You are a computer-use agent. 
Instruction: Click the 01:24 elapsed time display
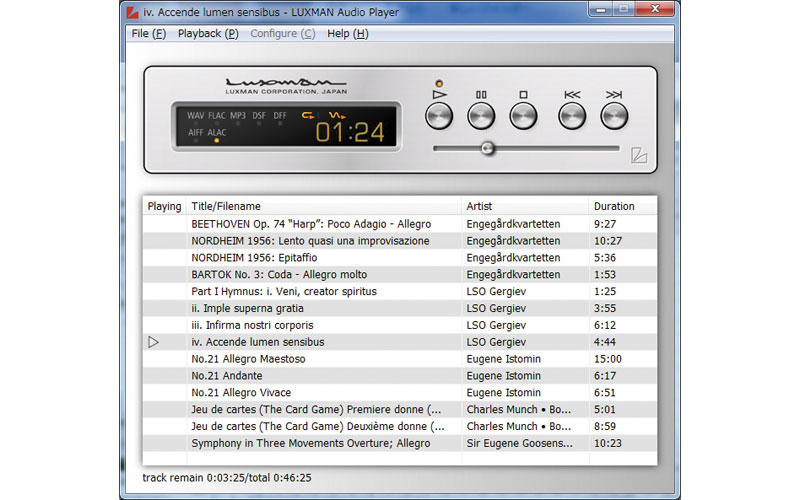(x=349, y=133)
